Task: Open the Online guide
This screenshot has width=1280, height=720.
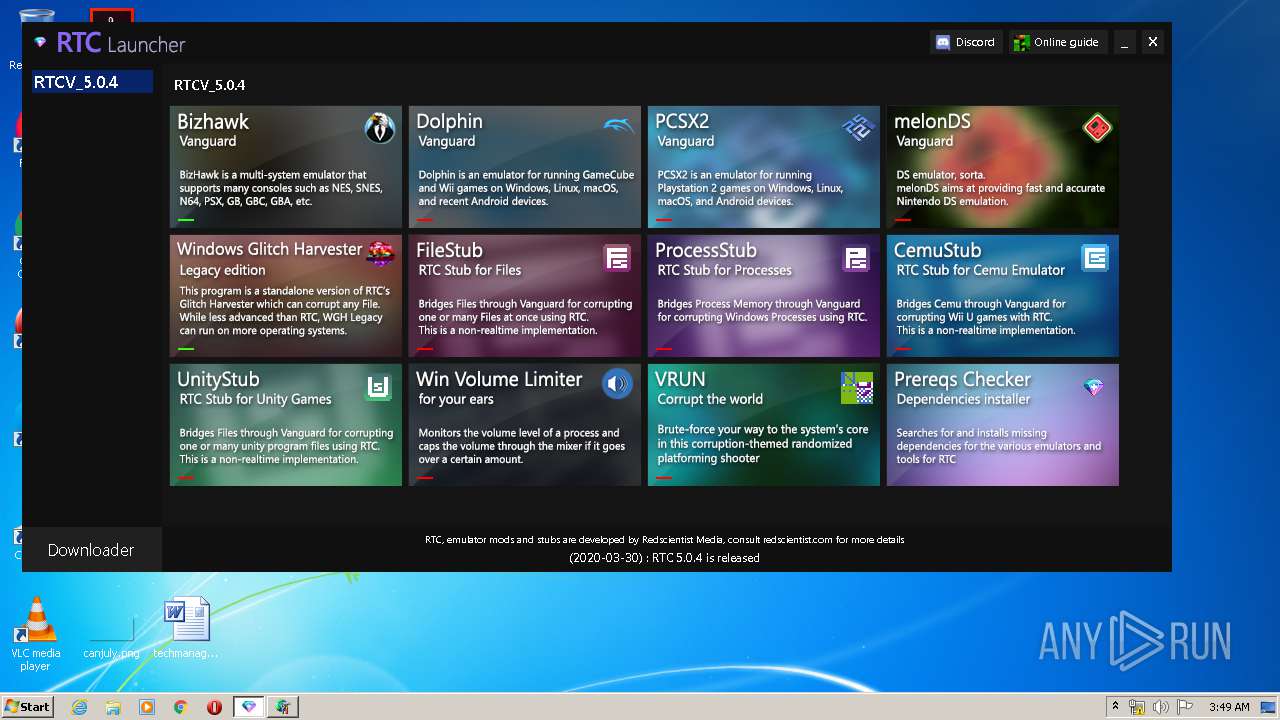Action: [x=1056, y=42]
